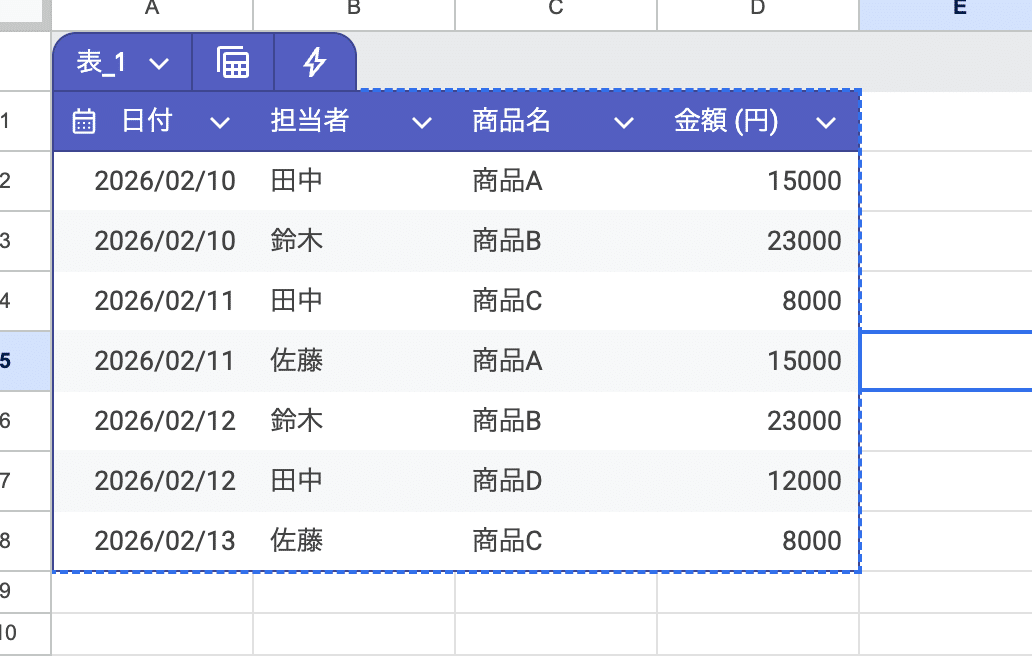1032x656 pixels.
Task: Open the 商品名 column dropdown arrow
Action: click(624, 122)
